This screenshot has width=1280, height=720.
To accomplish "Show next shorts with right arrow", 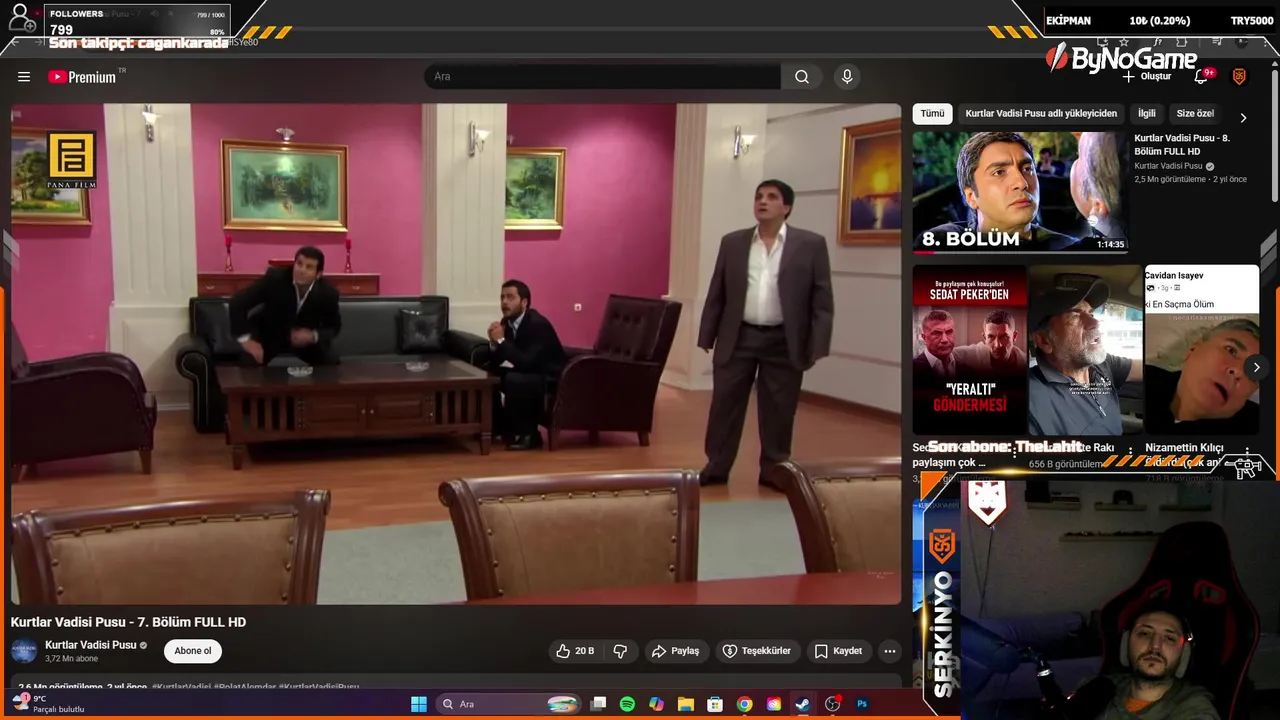I will [1256, 367].
